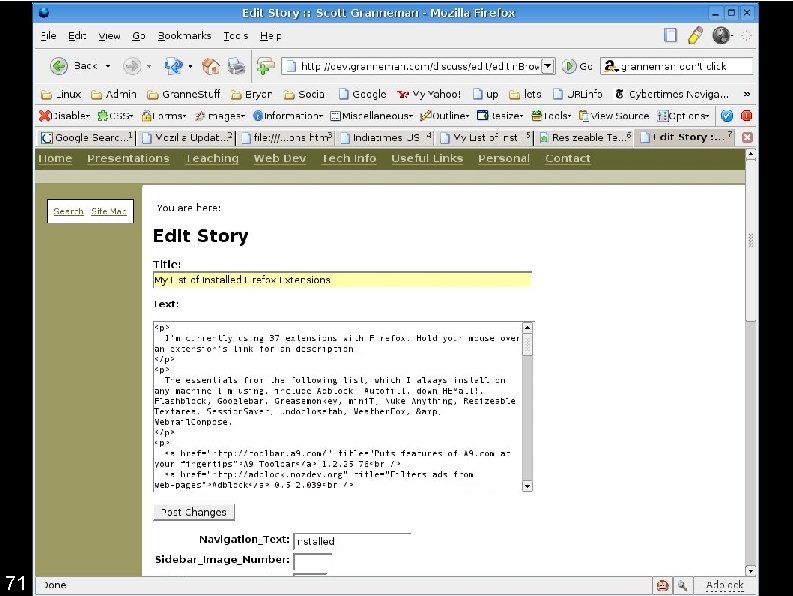Open the My Yahoo! bookmark

pyautogui.click(x=429, y=94)
